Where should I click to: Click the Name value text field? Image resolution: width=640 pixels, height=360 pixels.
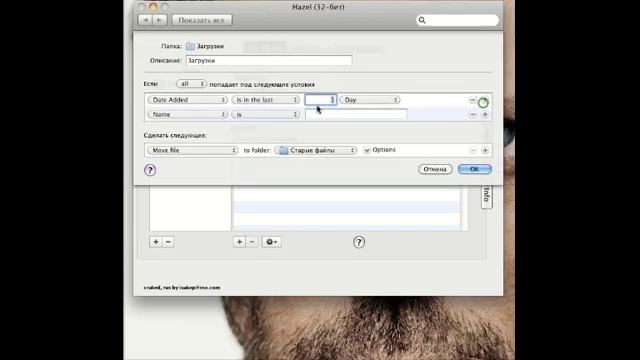(x=356, y=114)
